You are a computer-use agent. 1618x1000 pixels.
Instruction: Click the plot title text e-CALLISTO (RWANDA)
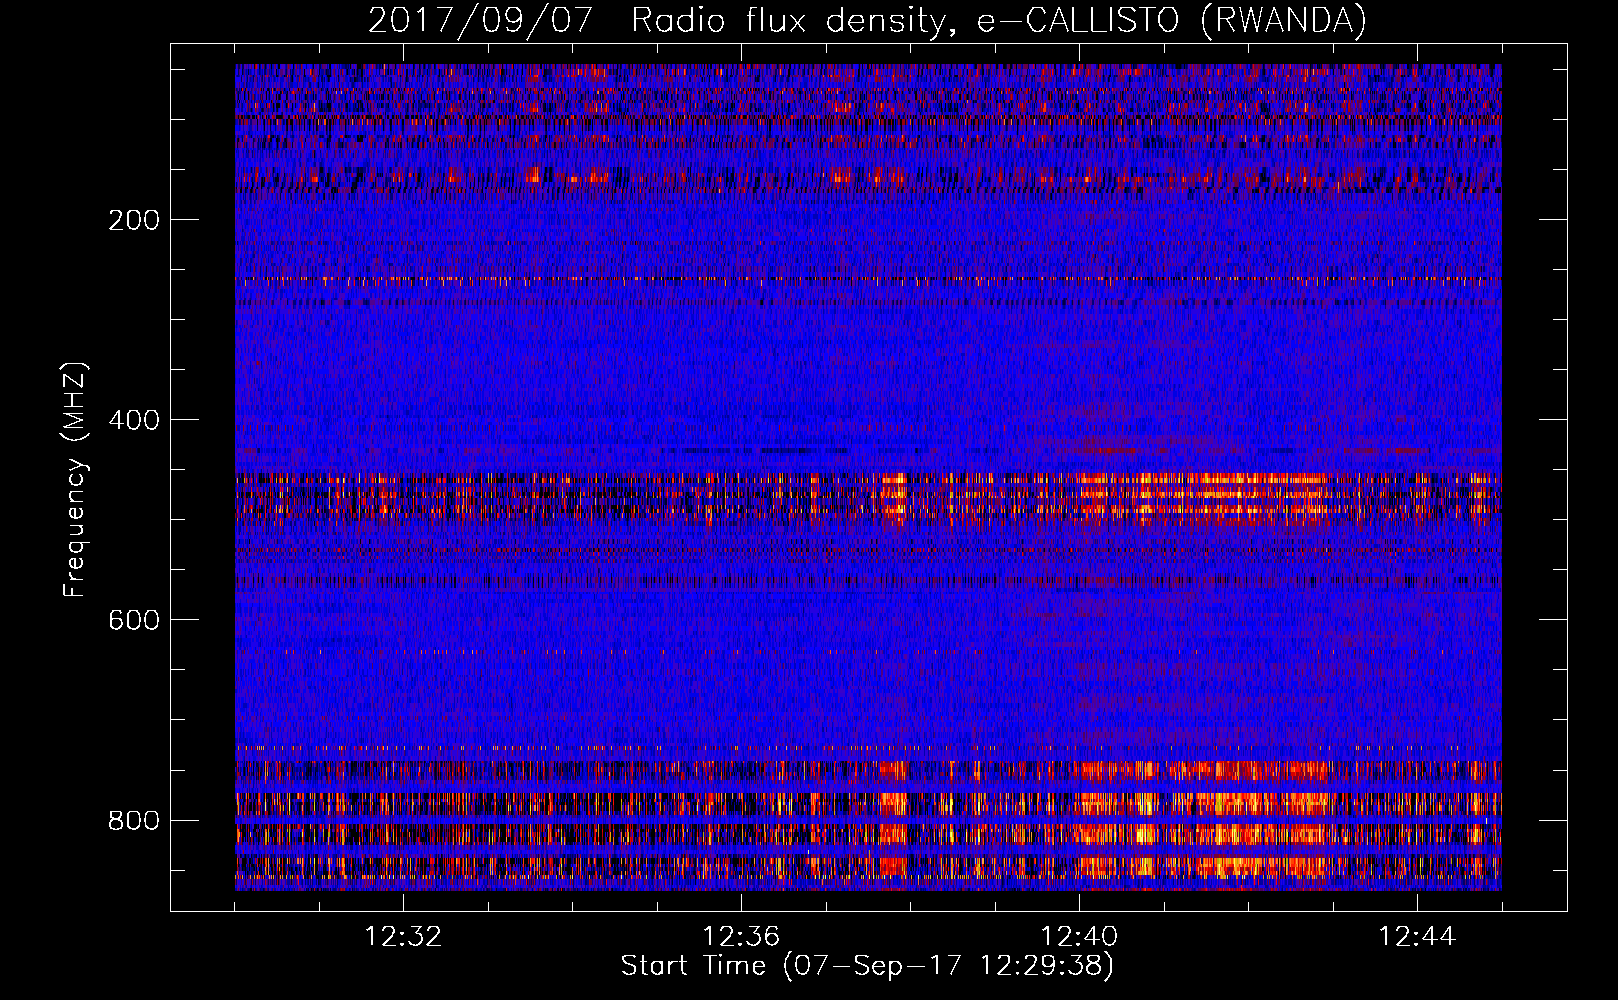click(1171, 21)
